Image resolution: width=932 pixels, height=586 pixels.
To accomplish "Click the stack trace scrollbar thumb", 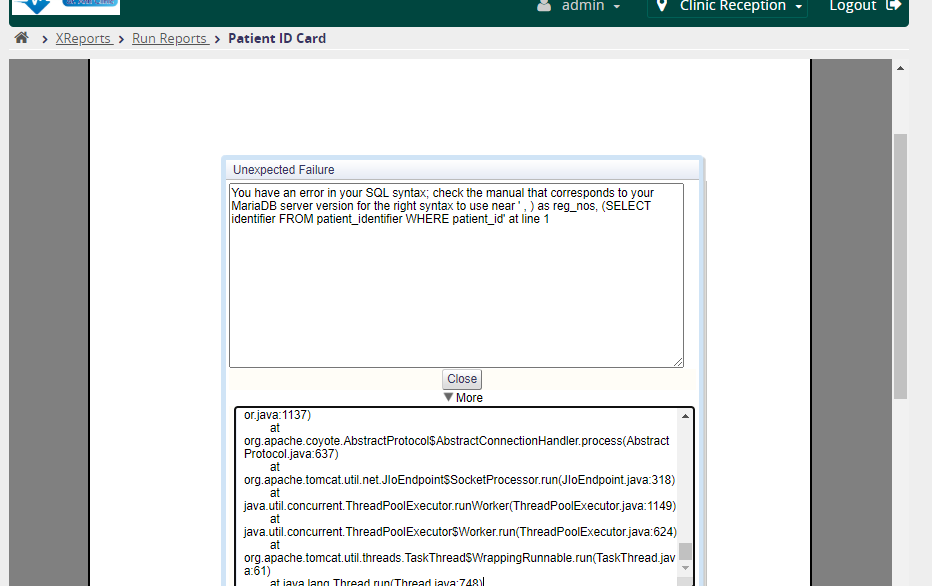I will (x=686, y=551).
